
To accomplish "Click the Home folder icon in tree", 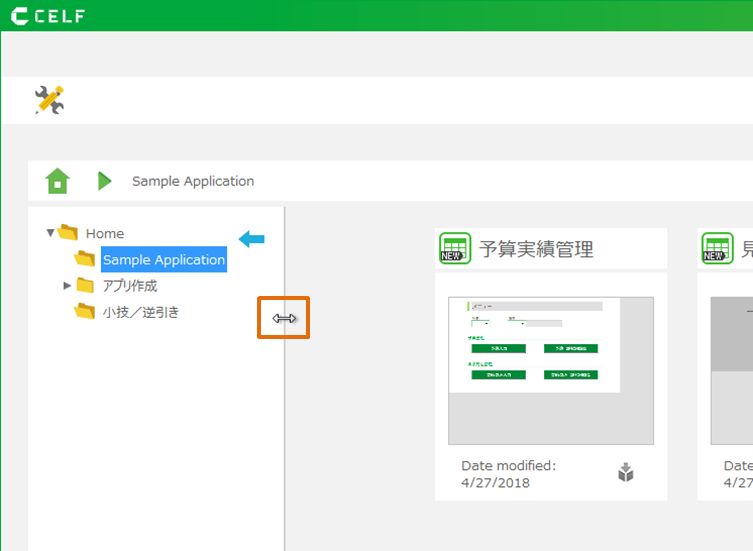I will tap(68, 233).
